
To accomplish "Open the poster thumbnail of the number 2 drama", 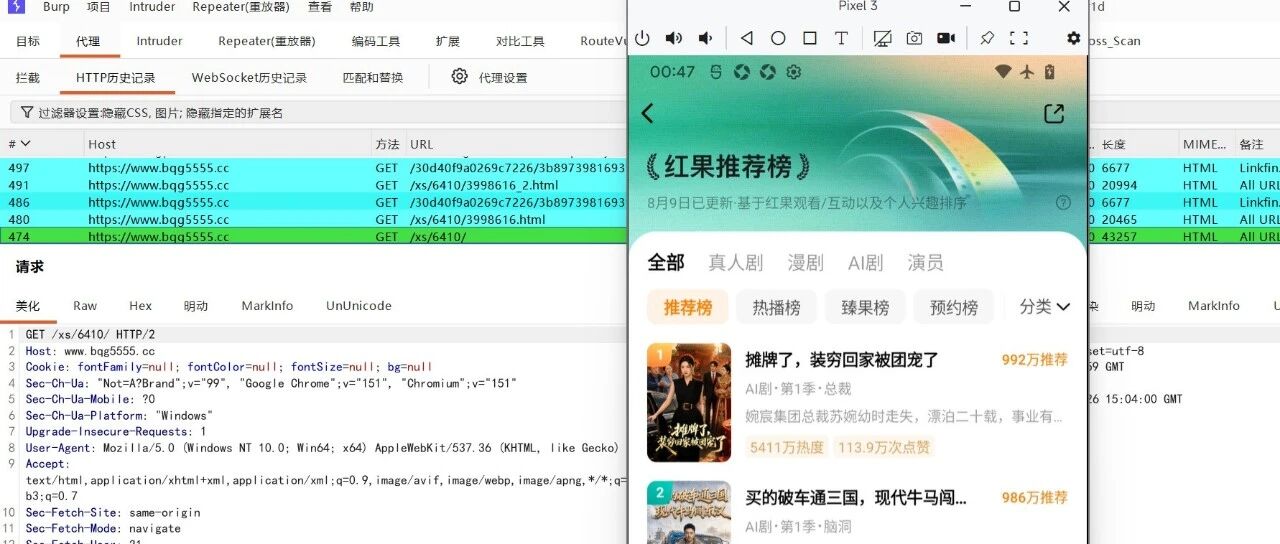I will 689,513.
